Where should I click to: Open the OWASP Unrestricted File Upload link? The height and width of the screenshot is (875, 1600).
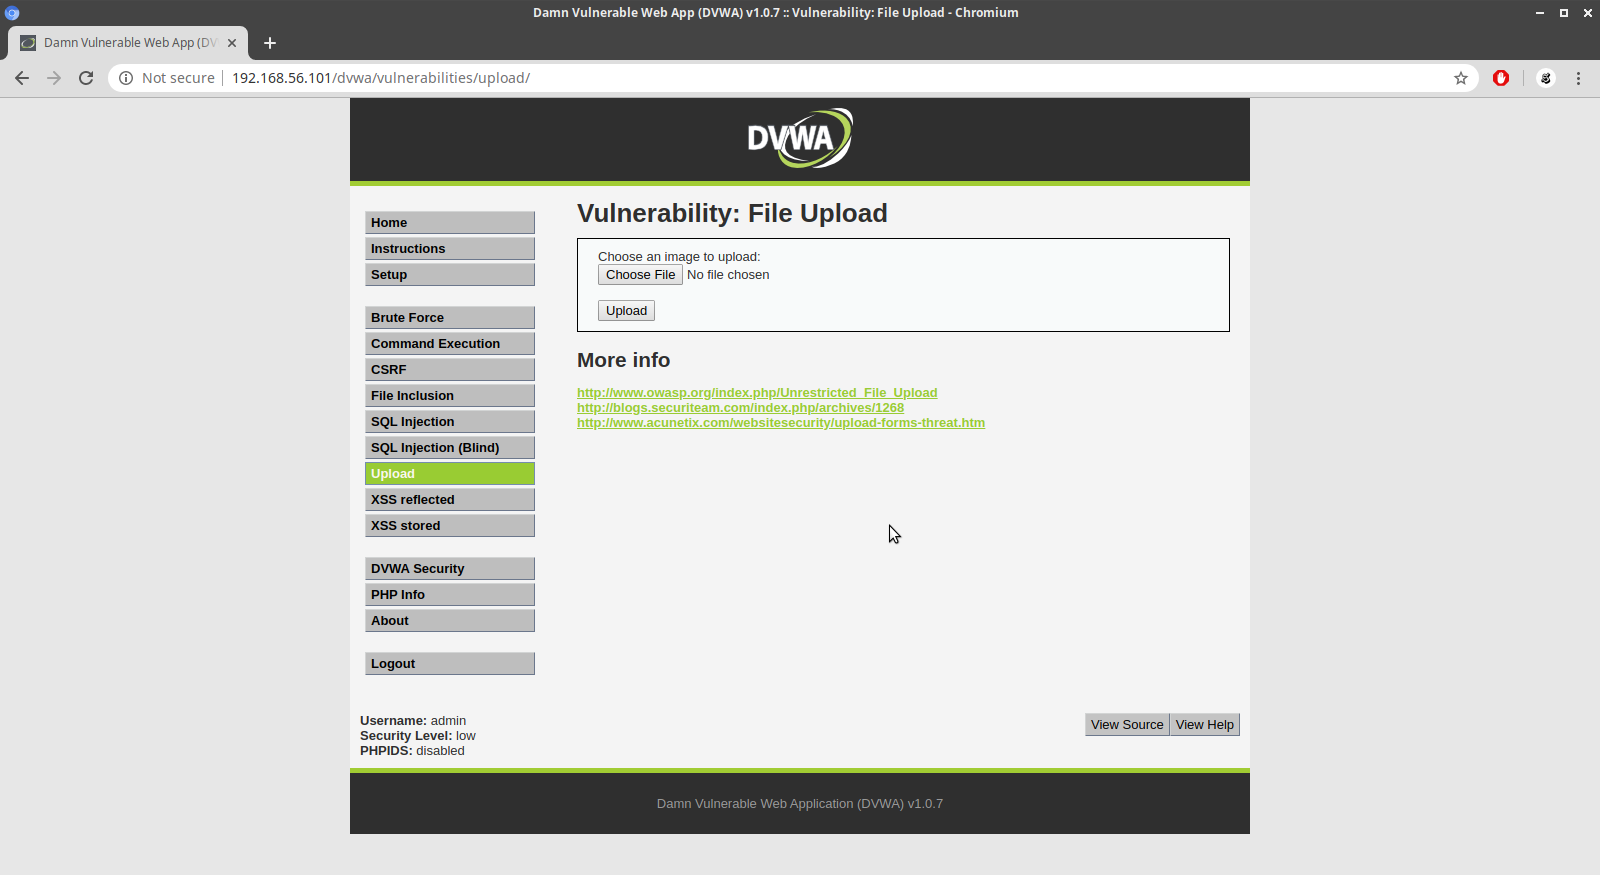[x=757, y=393]
